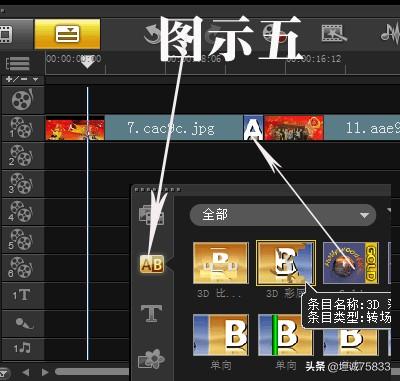The image size is (400, 381).
Task: Select the first 单向 transition thumbnail
Action: pos(221,335)
